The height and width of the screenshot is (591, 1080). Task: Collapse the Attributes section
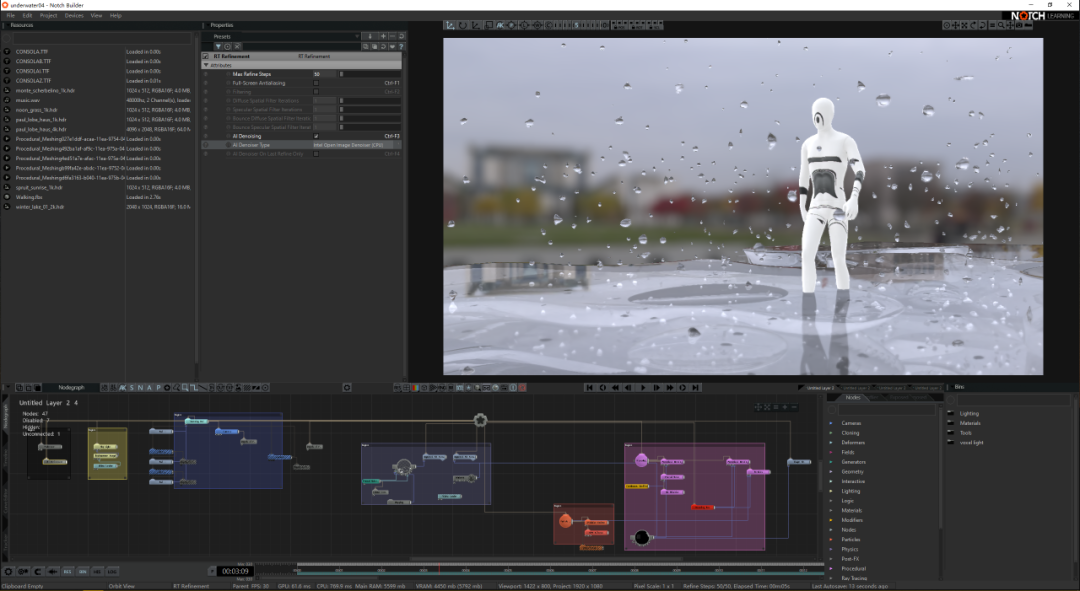click(206, 65)
